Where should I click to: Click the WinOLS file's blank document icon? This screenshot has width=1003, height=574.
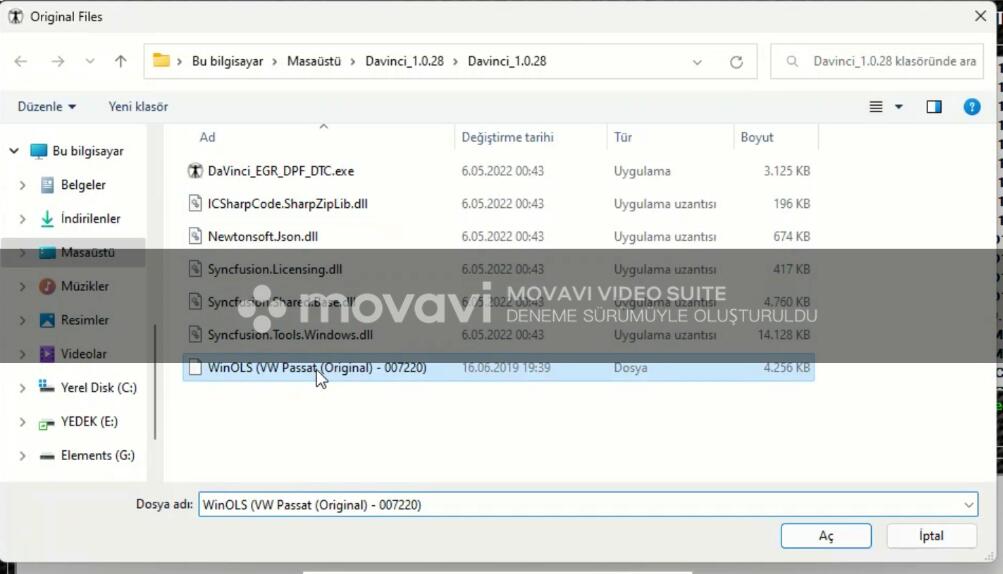click(x=194, y=367)
